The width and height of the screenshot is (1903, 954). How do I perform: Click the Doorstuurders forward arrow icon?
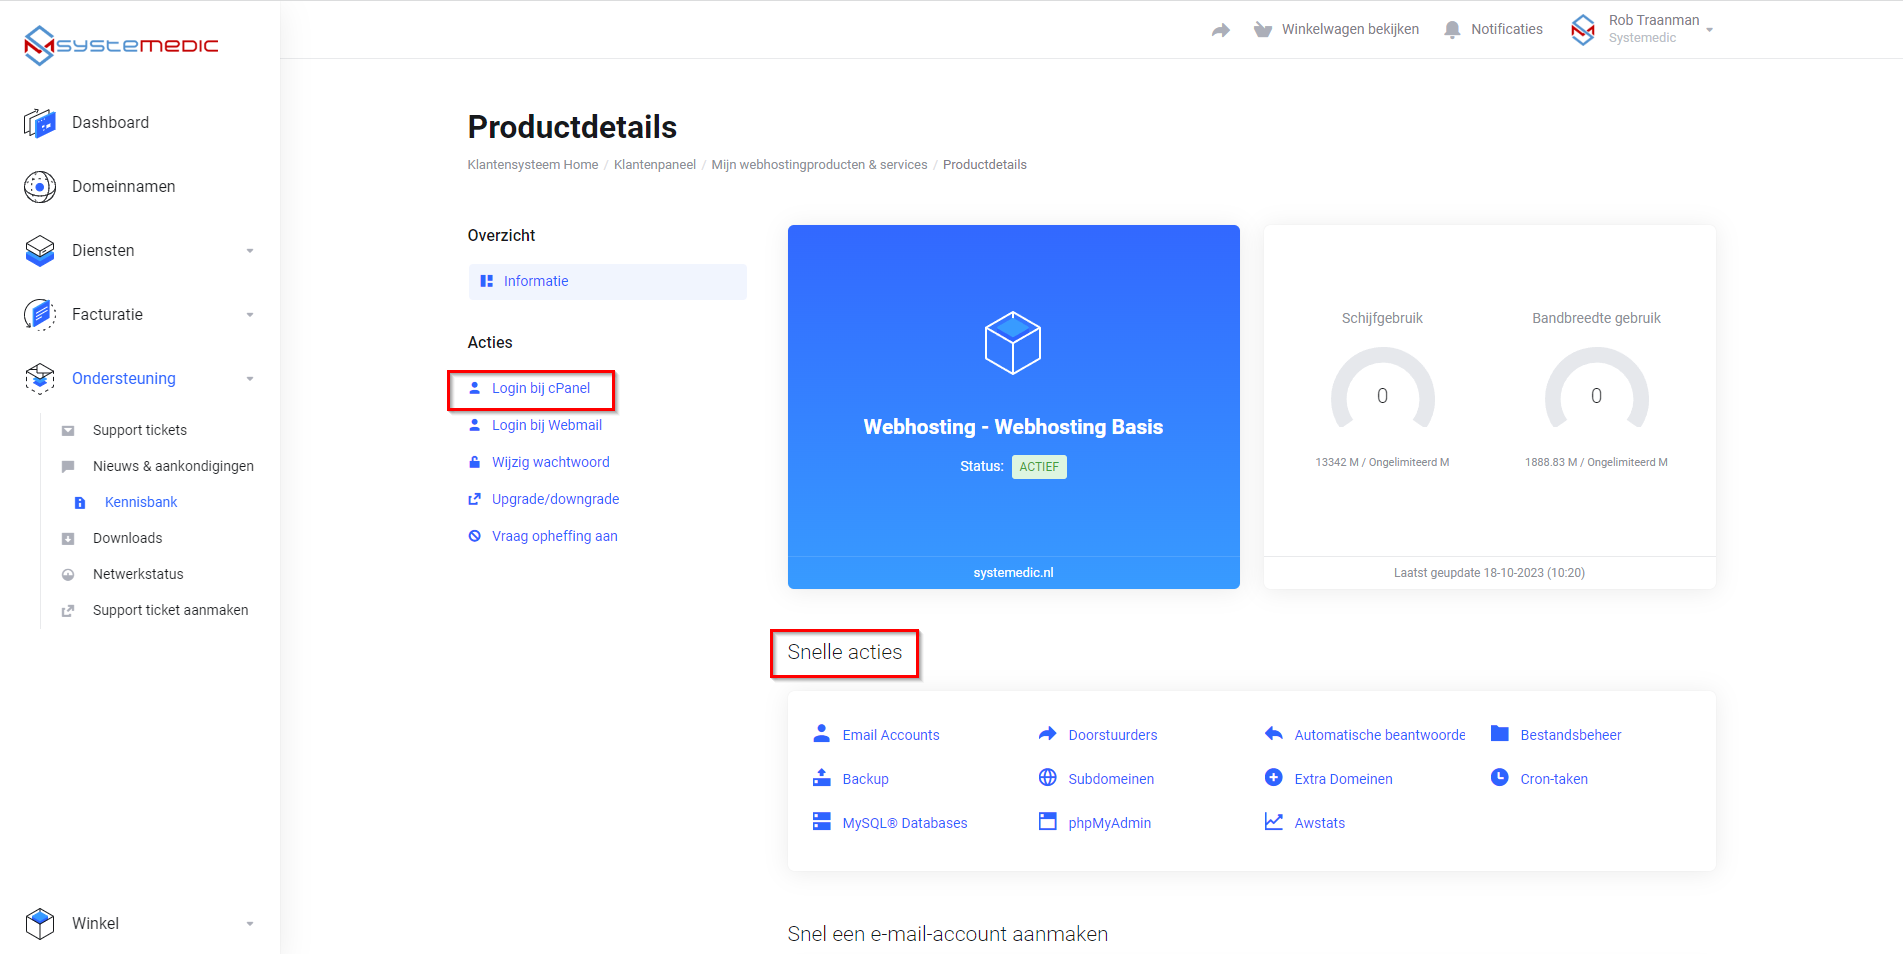(x=1048, y=734)
